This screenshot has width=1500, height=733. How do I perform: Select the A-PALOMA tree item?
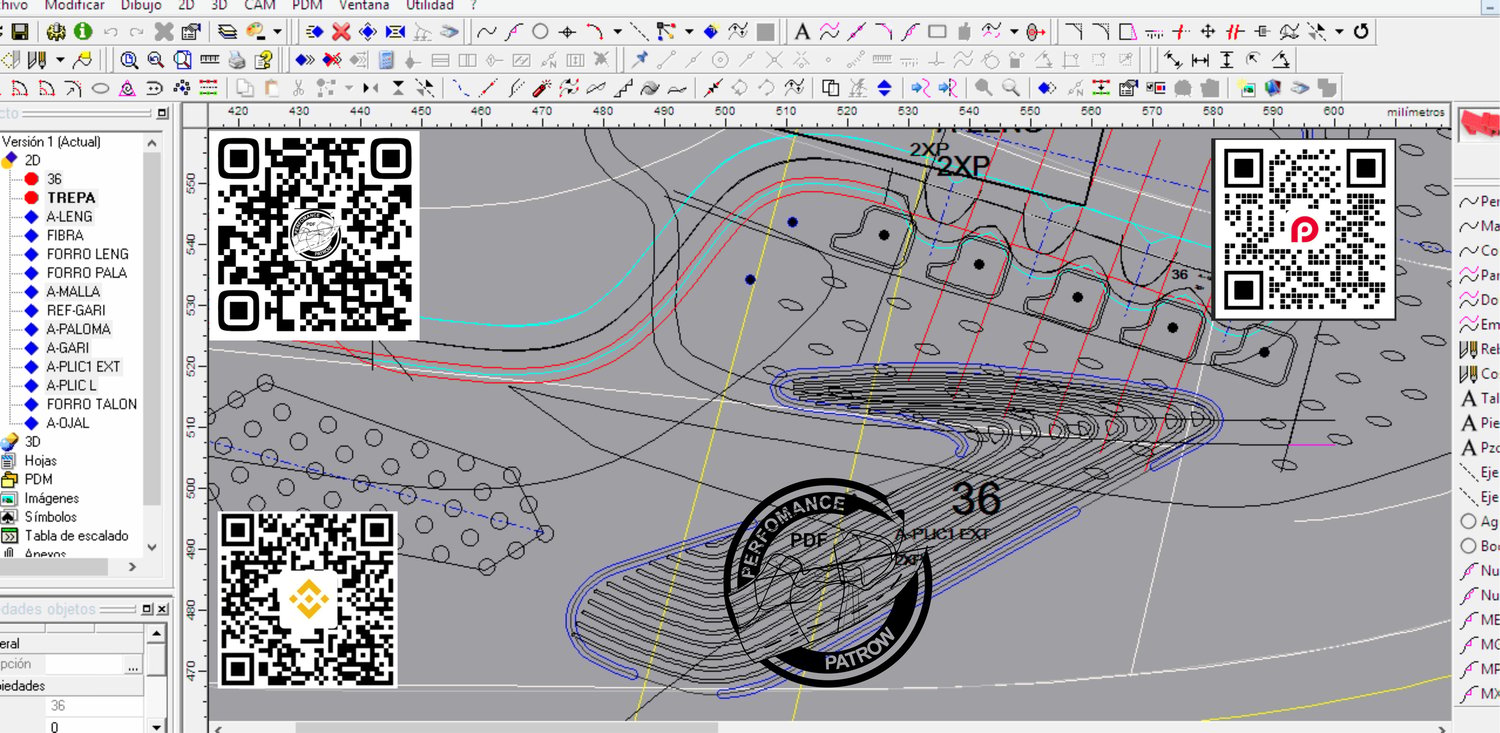78,329
